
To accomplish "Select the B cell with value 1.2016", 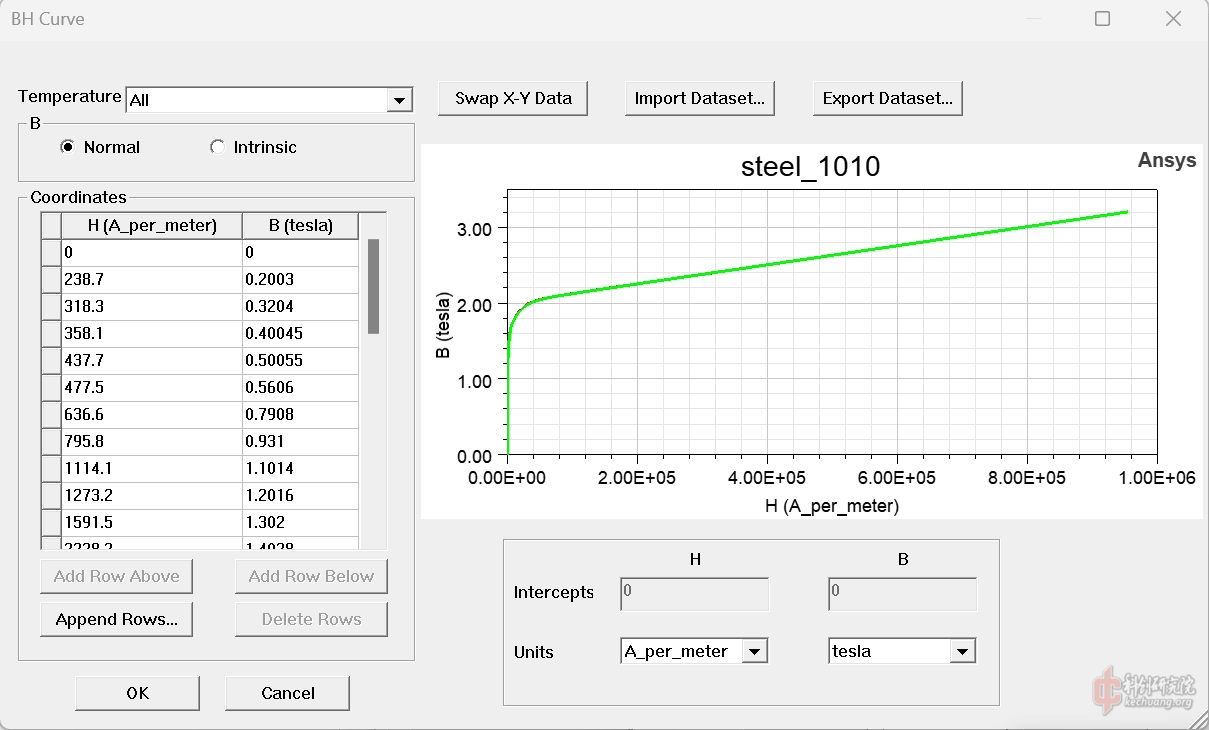I will tap(301, 495).
